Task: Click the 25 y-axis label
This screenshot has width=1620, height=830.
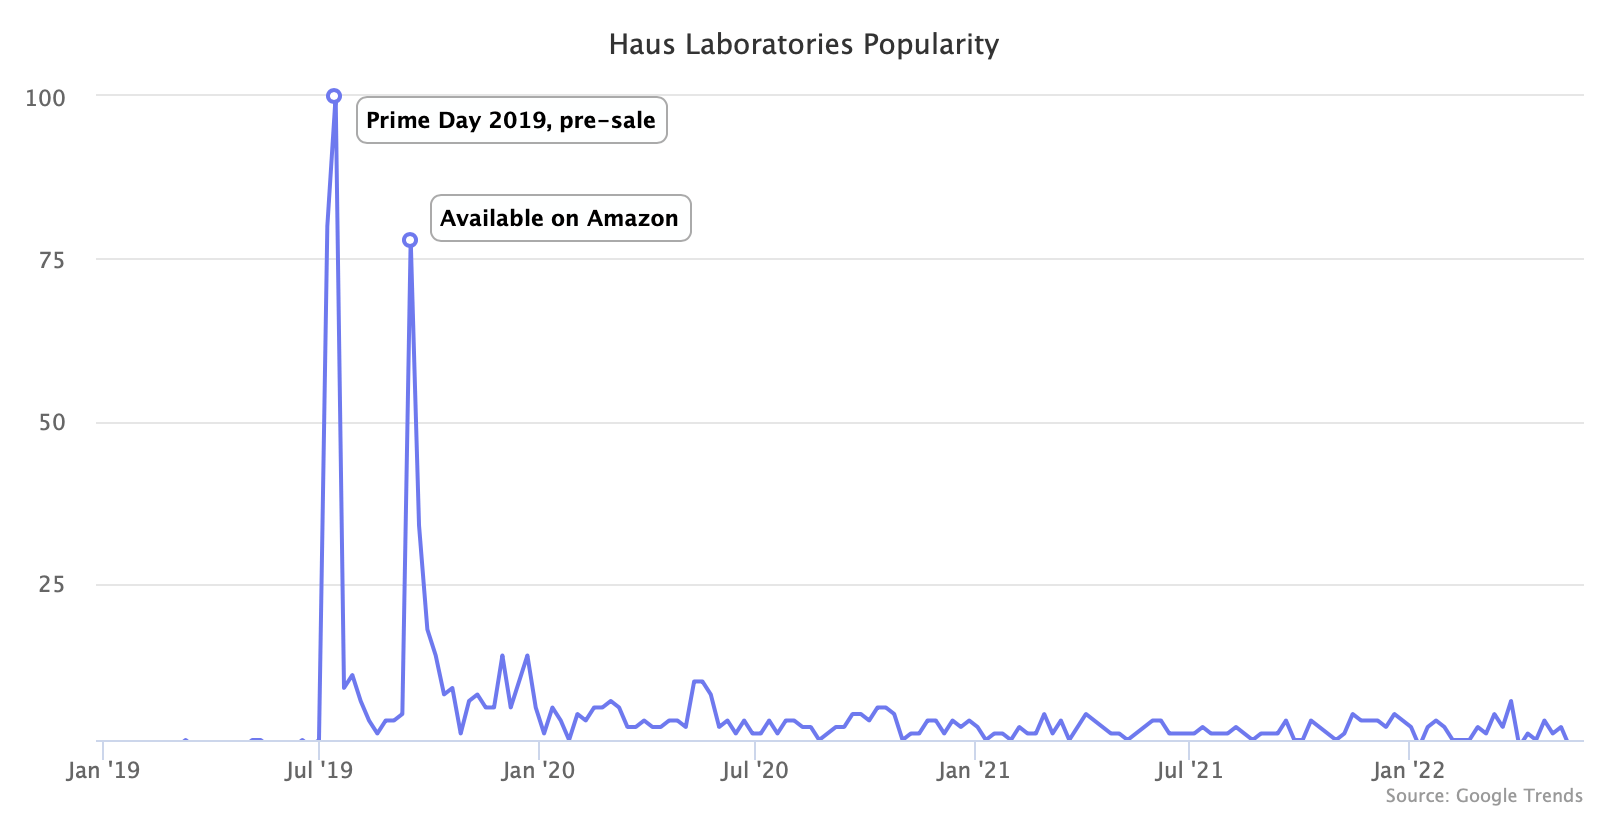Action: 52,584
